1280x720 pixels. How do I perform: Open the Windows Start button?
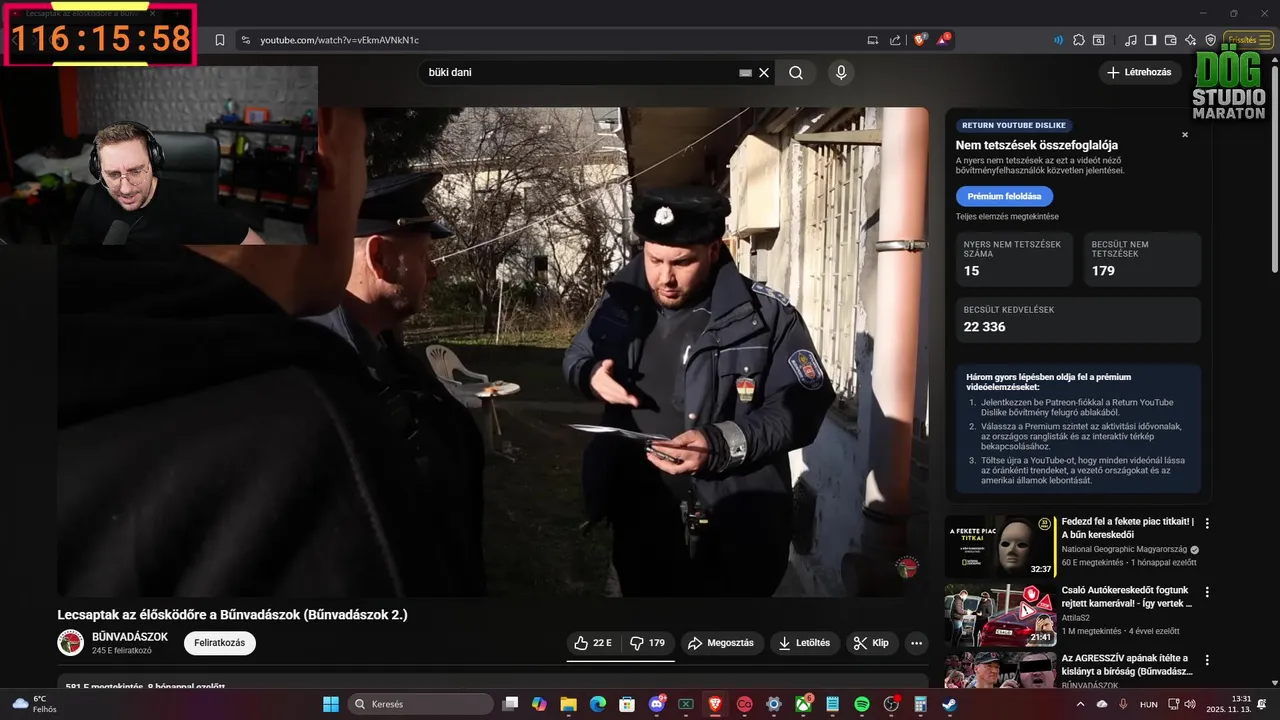pyautogui.click(x=331, y=704)
